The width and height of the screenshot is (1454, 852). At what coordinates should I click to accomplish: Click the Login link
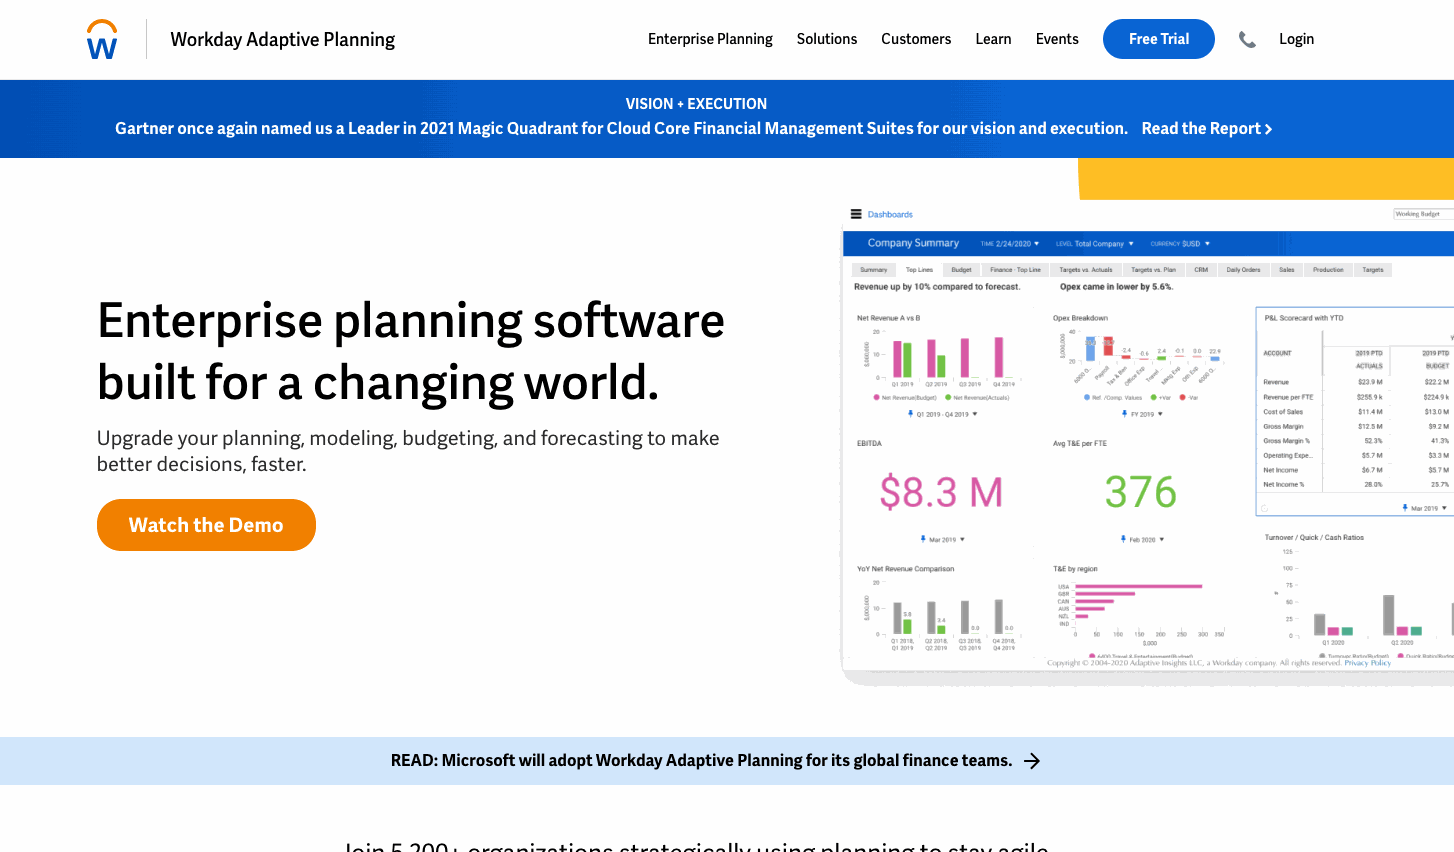[1296, 39]
